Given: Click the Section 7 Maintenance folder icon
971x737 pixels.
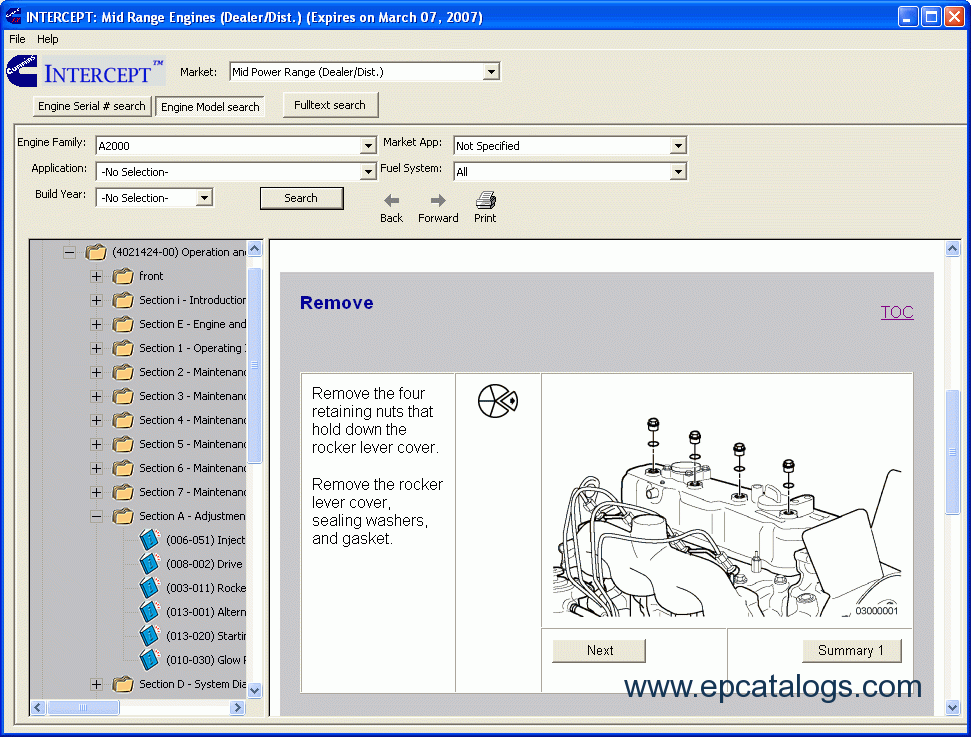Looking at the screenshot, I should [123, 492].
